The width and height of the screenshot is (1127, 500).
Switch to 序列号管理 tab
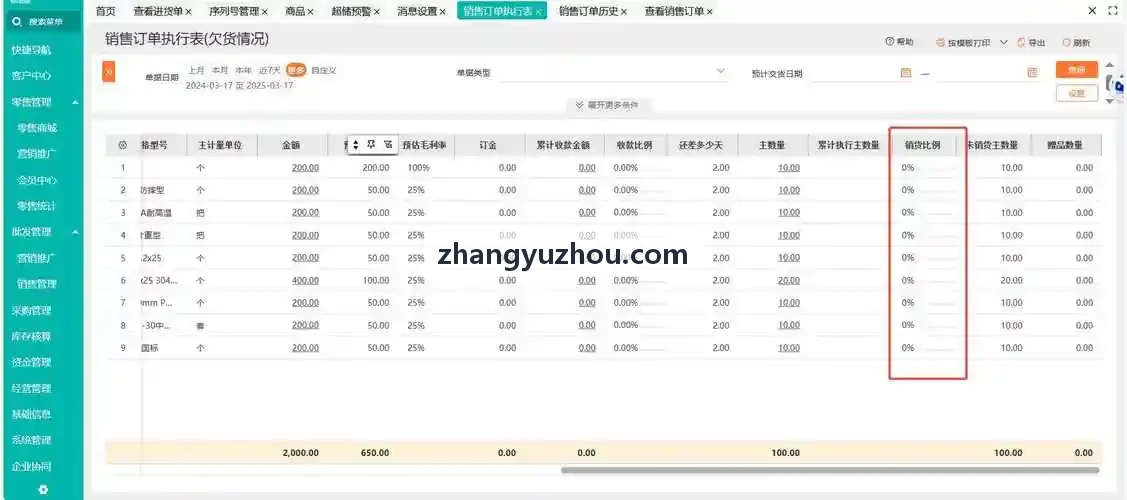click(234, 11)
